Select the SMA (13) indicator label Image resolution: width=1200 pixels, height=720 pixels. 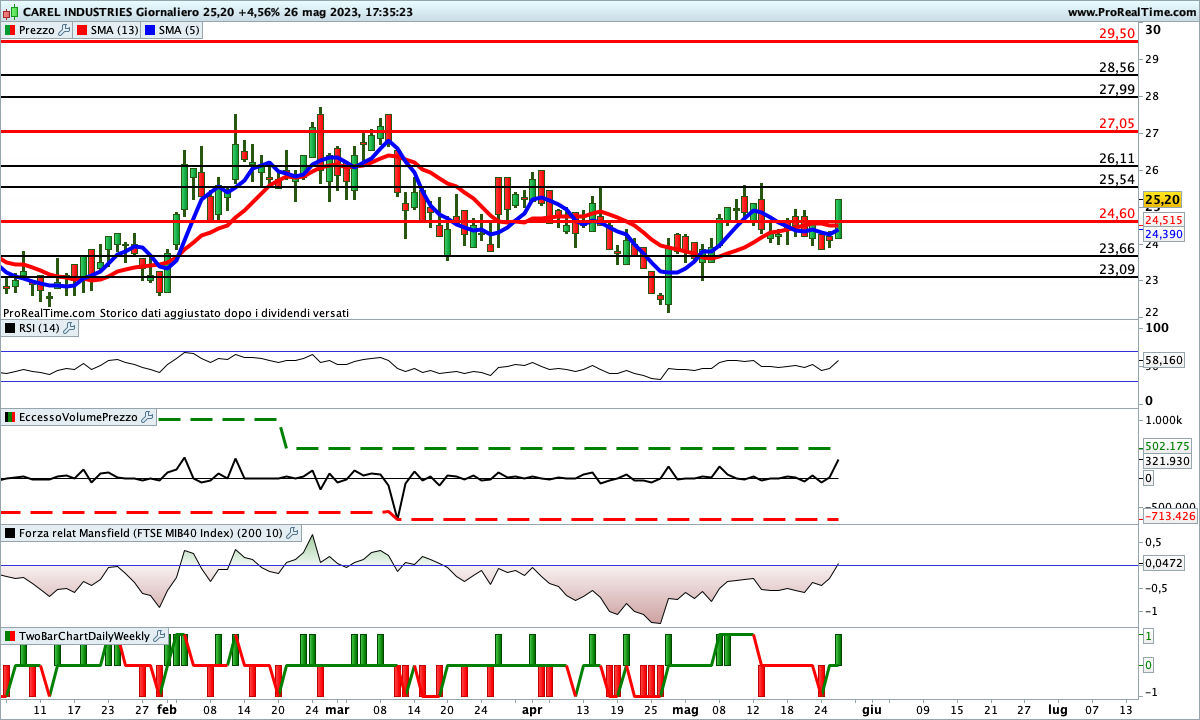(x=112, y=30)
